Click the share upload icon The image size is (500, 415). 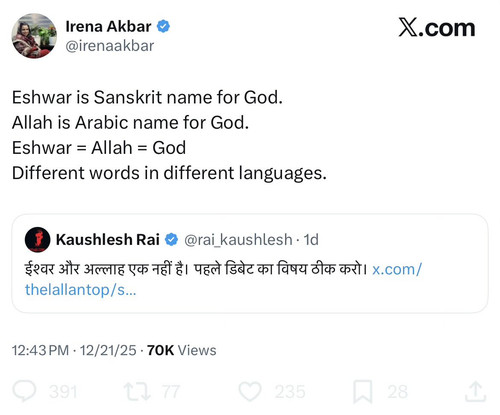point(475,392)
